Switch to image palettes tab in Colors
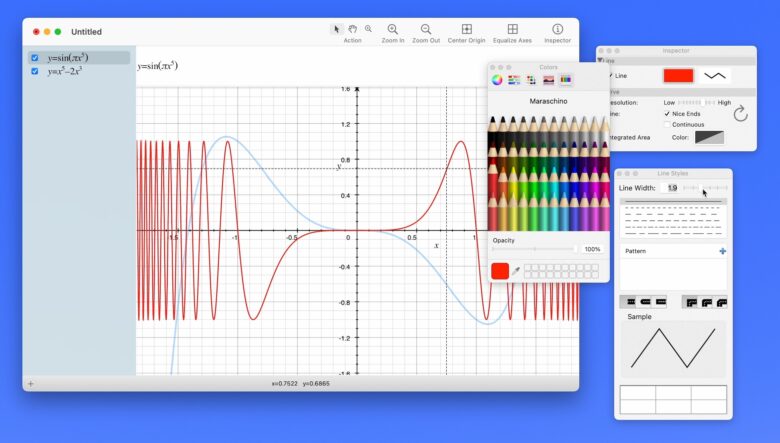 pyautogui.click(x=549, y=80)
